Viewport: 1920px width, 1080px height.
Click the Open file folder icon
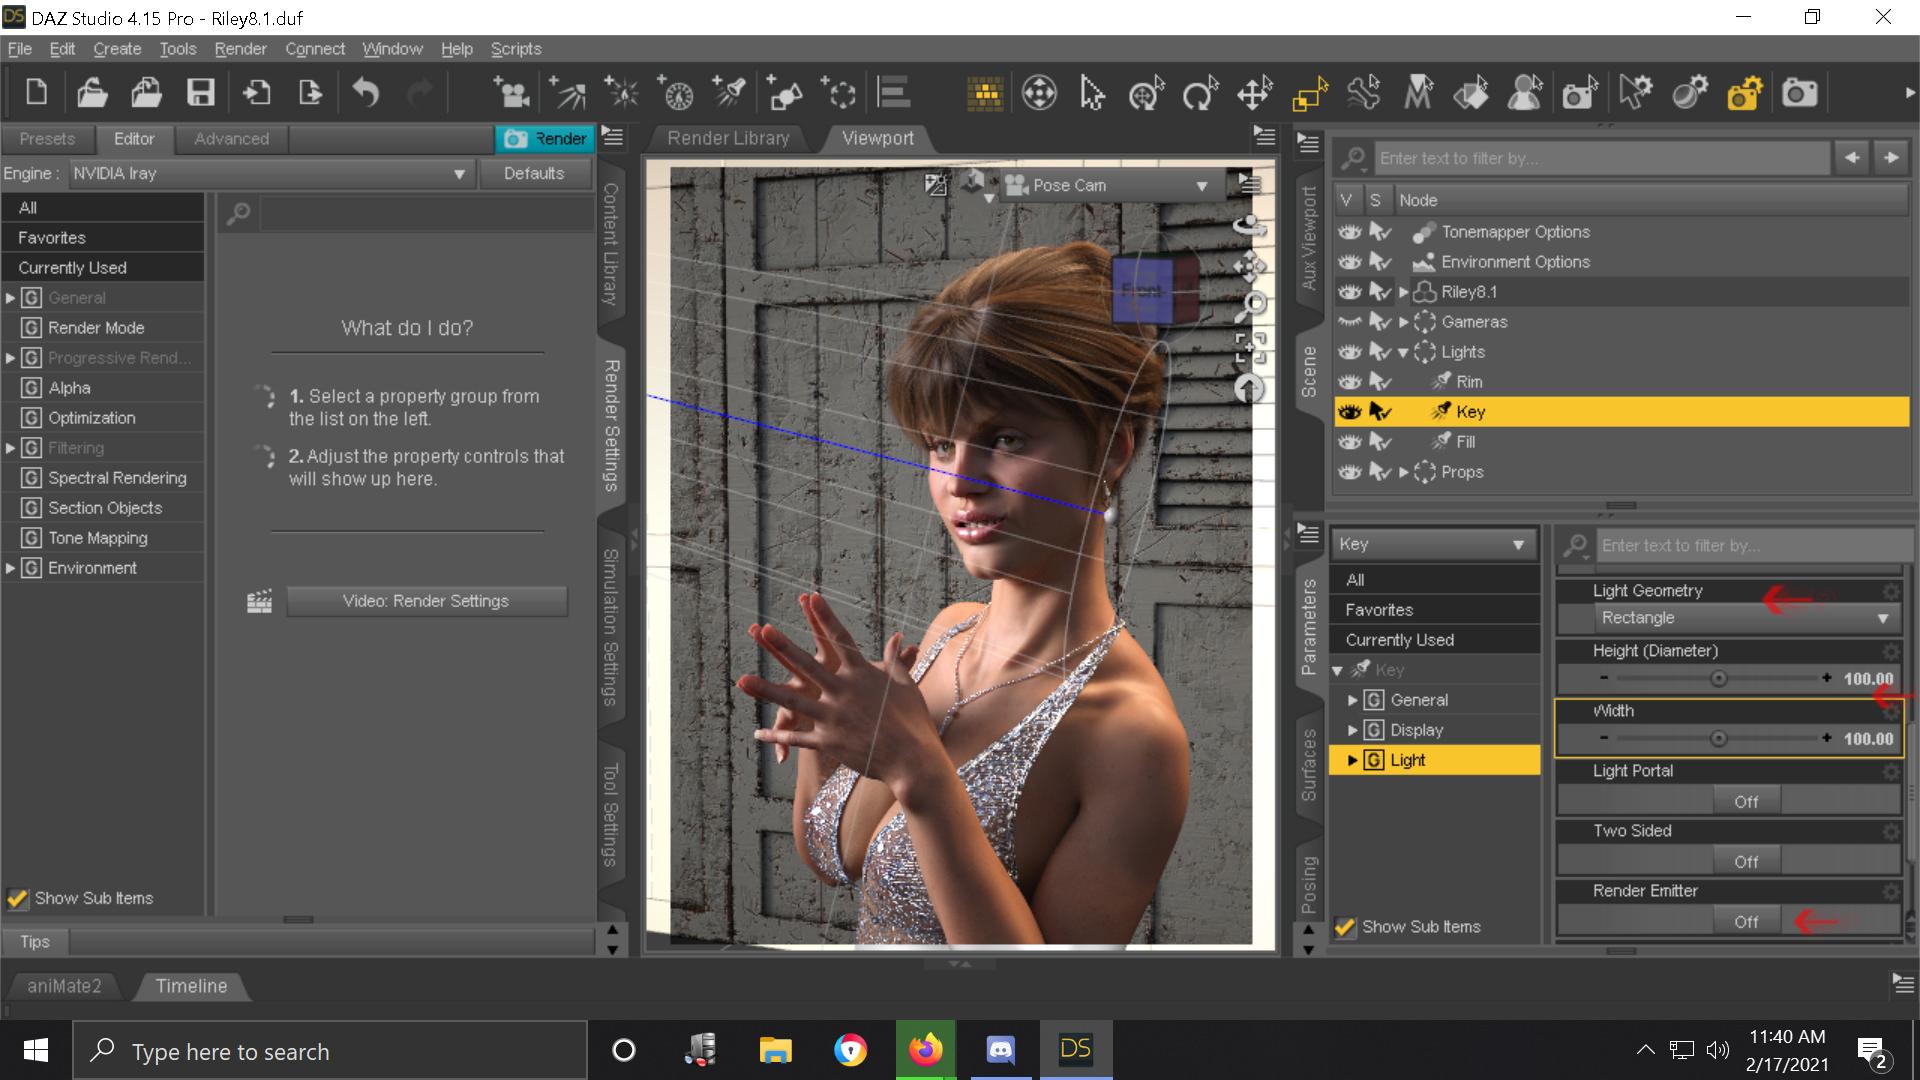(x=92, y=93)
